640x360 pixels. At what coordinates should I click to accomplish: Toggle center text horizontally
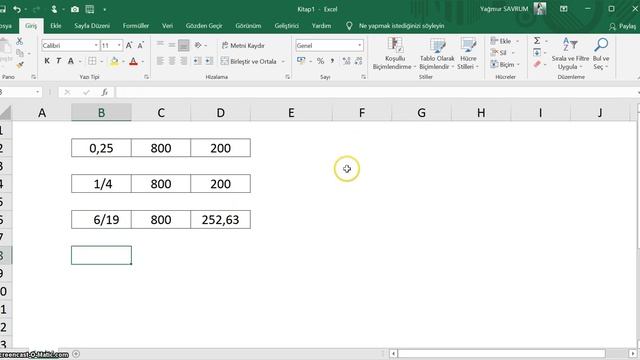click(172, 61)
